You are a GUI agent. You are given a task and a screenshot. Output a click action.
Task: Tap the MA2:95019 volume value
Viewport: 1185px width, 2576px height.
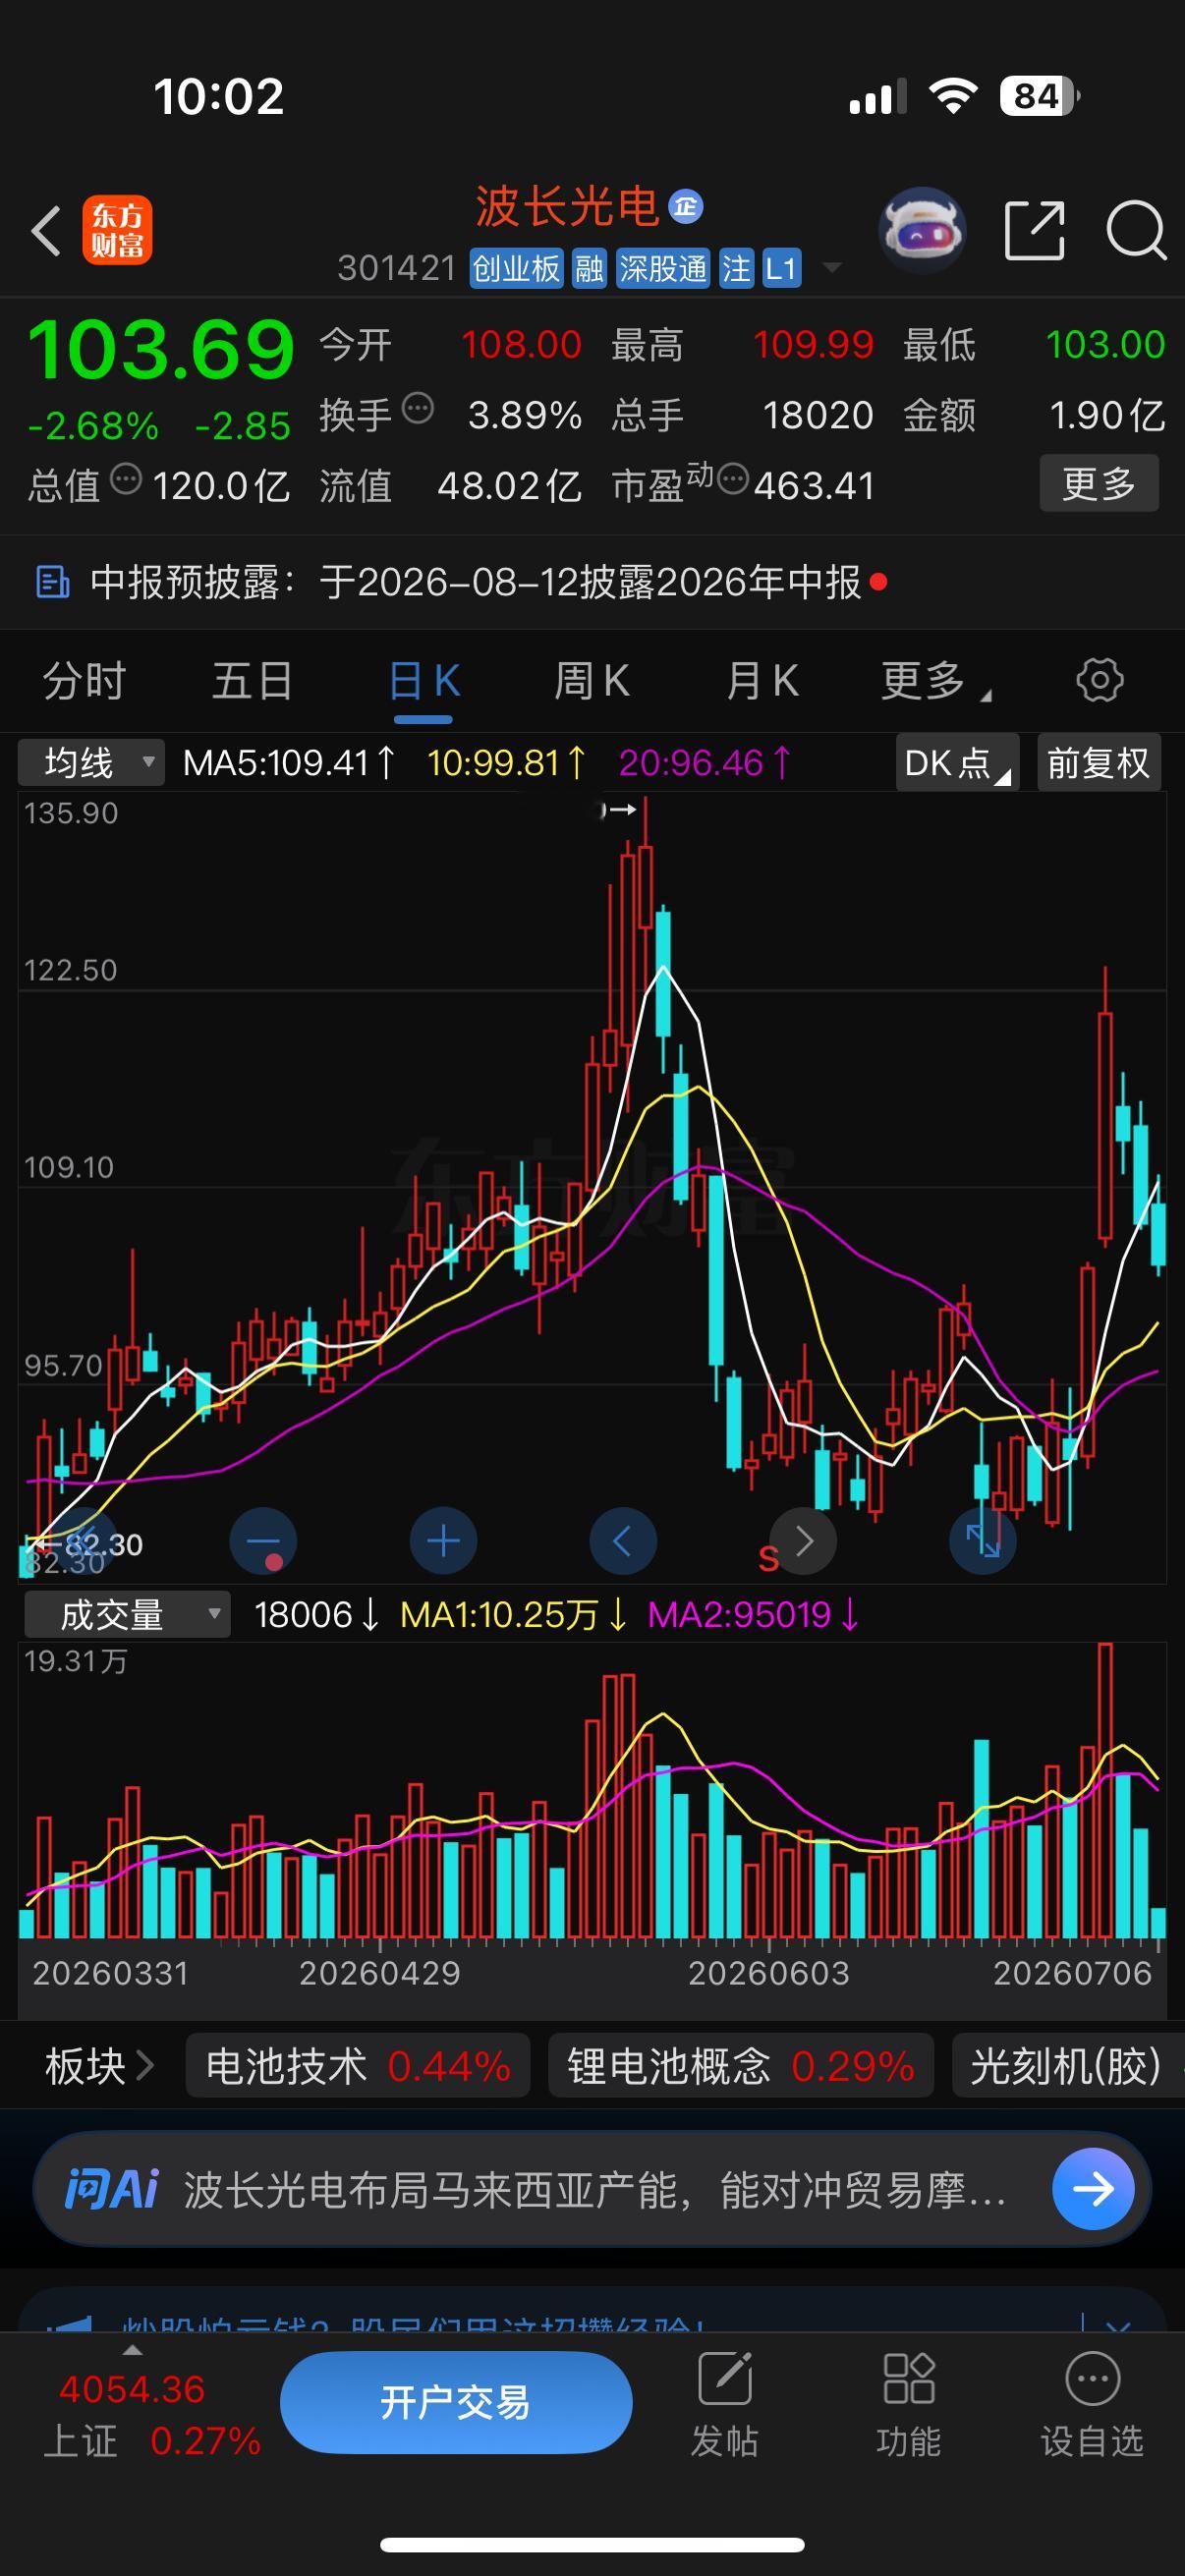753,1615
